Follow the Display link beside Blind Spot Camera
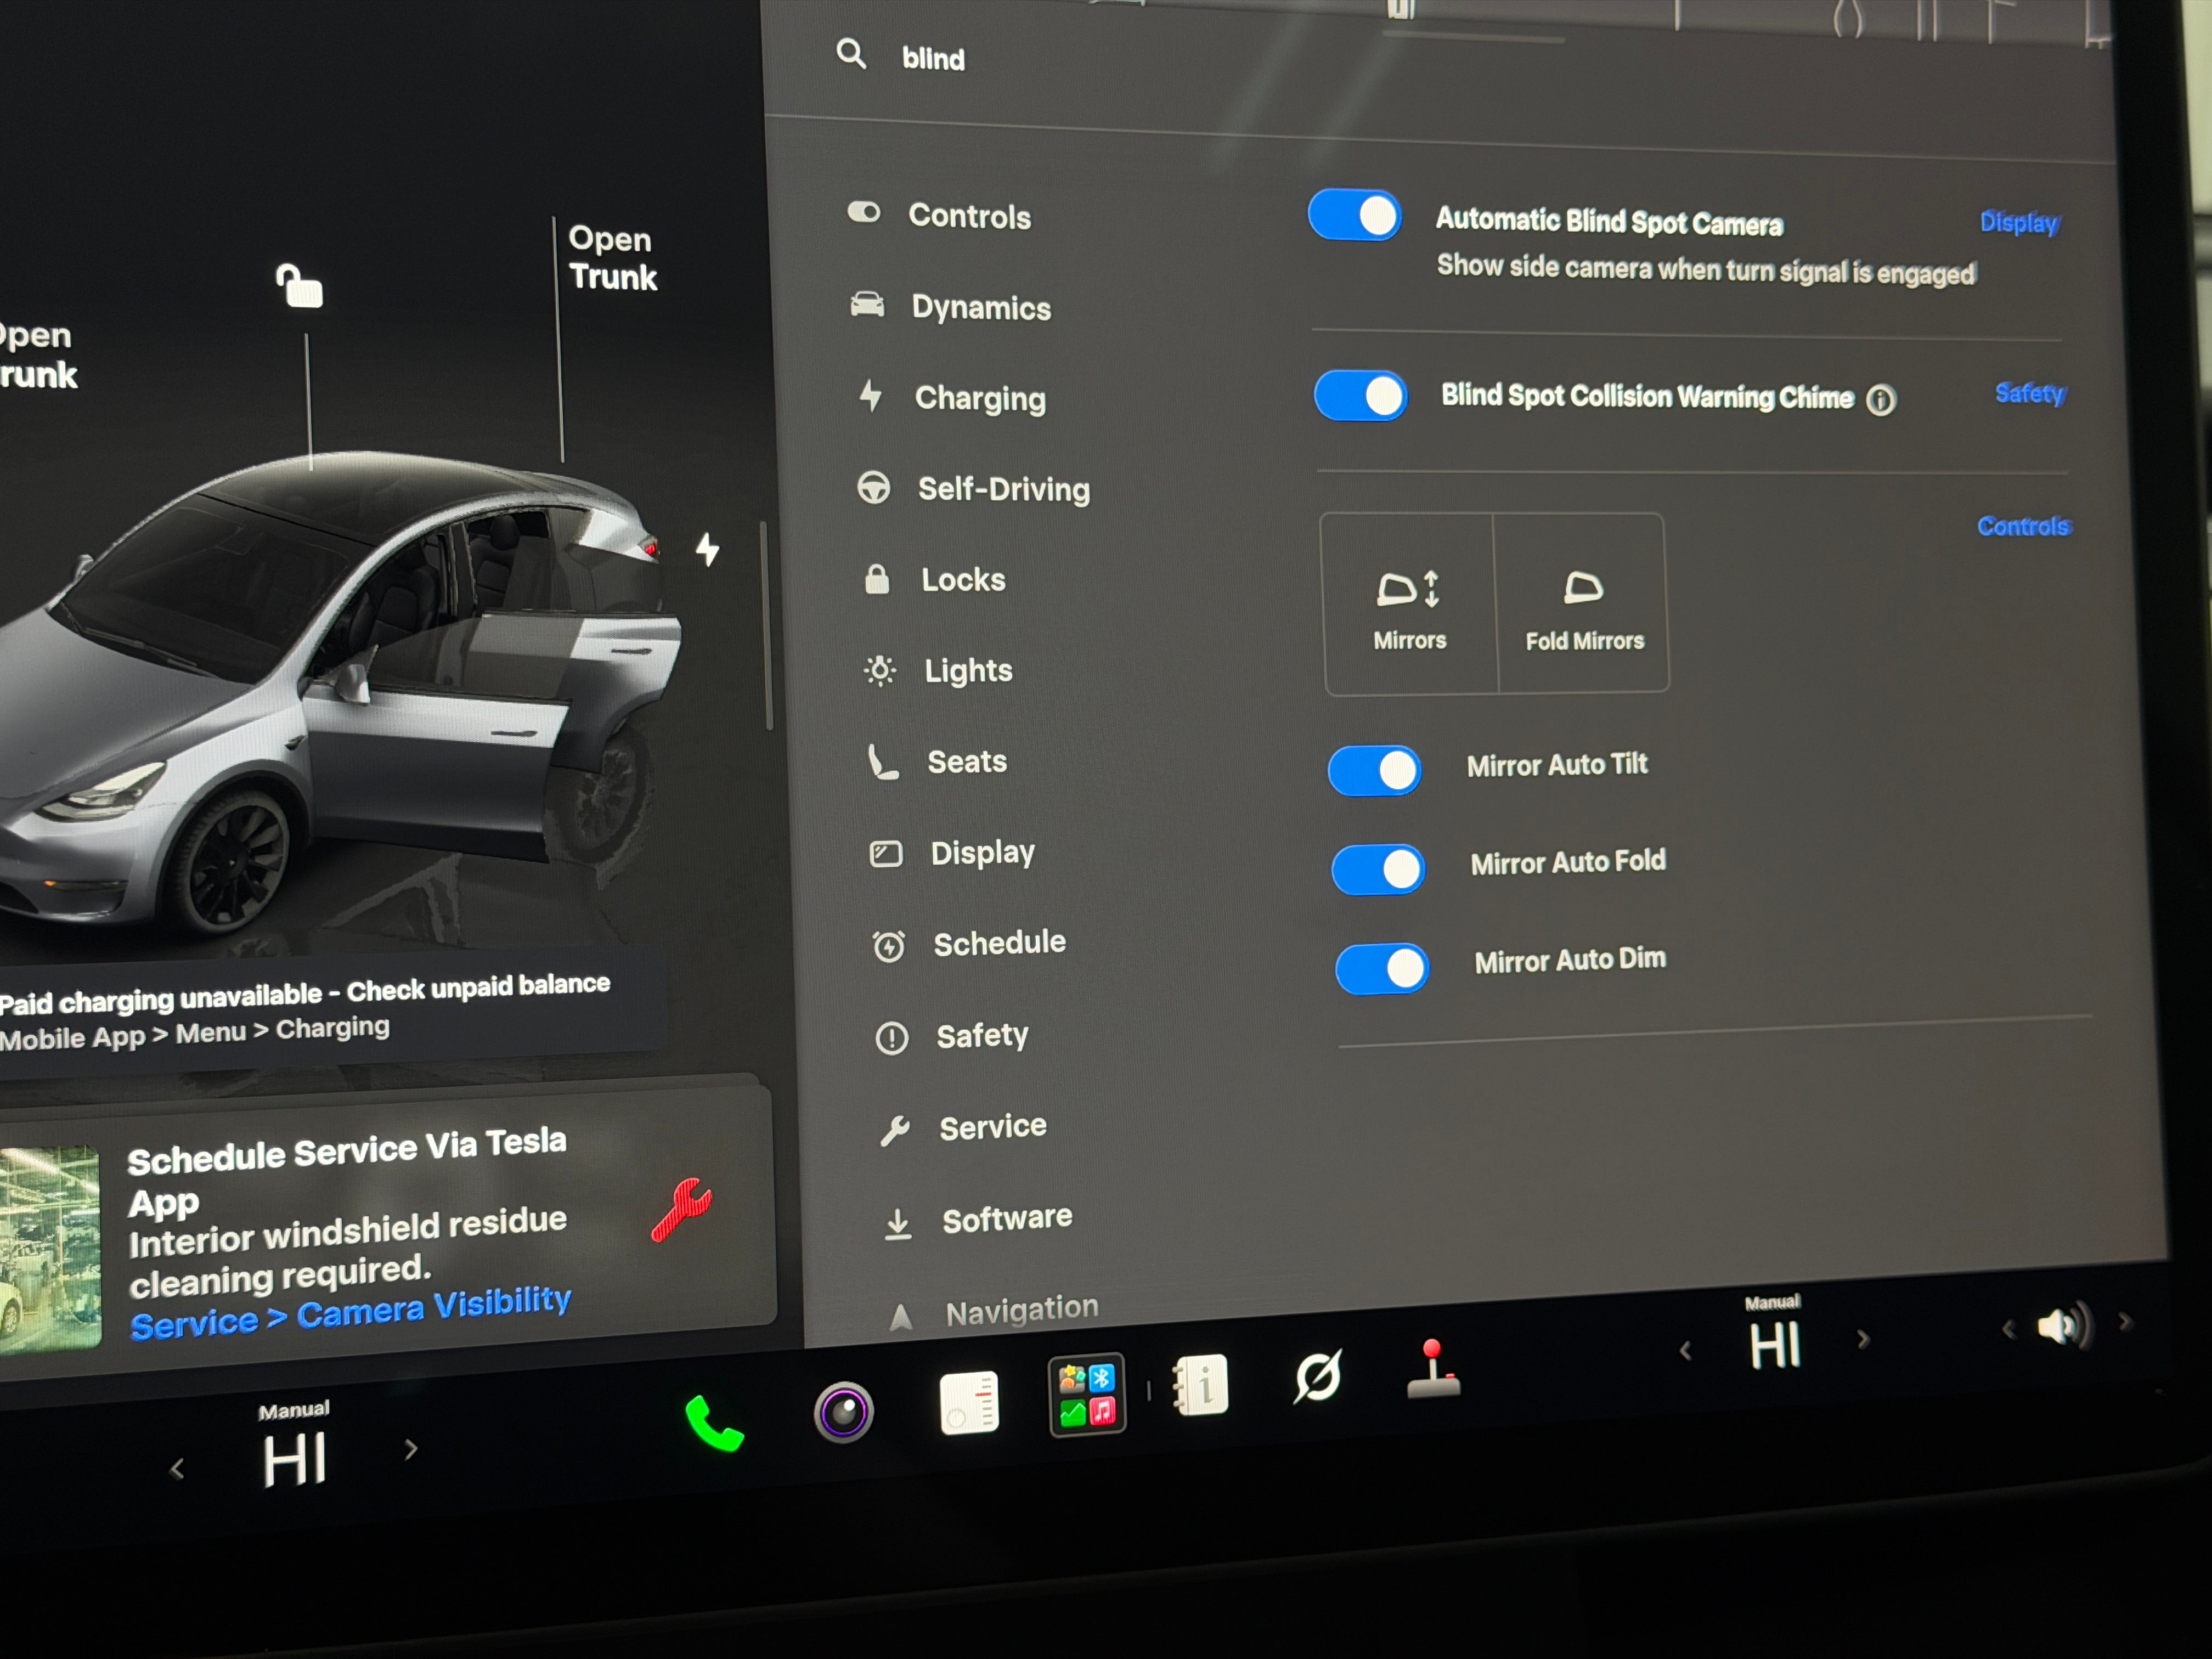 point(2019,222)
